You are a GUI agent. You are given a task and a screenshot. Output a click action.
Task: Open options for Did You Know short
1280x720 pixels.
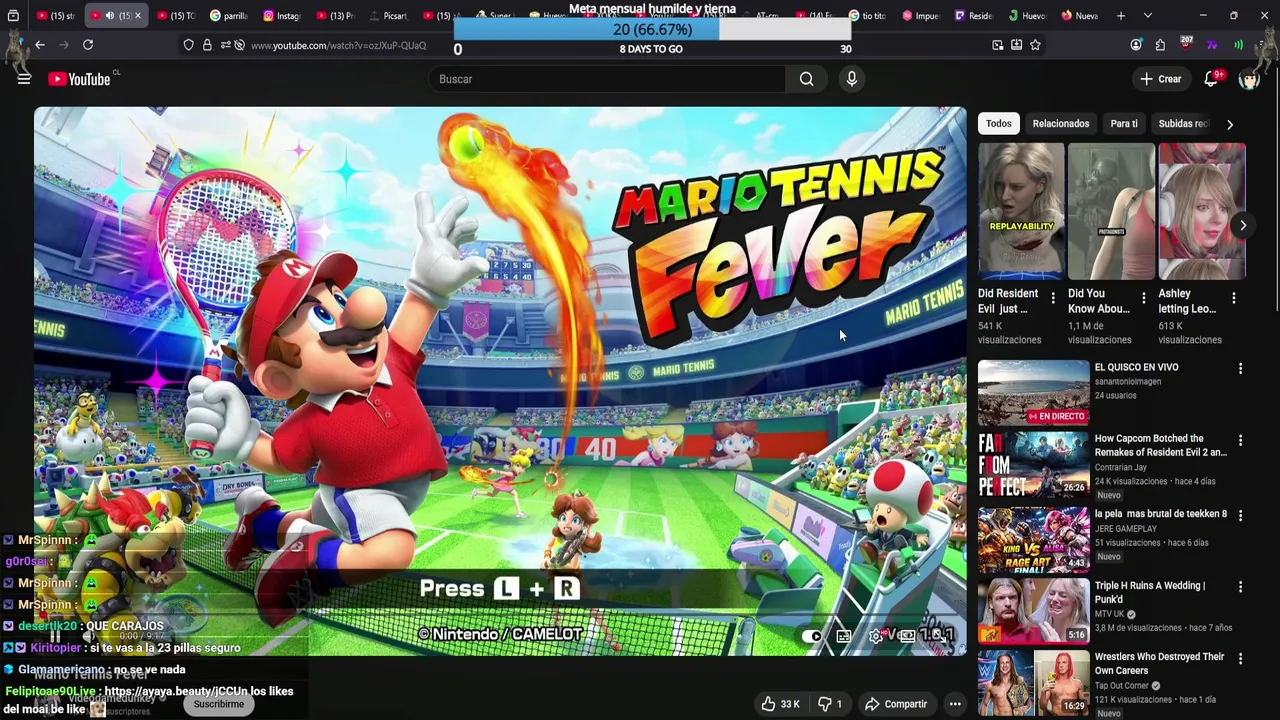tap(1143, 298)
